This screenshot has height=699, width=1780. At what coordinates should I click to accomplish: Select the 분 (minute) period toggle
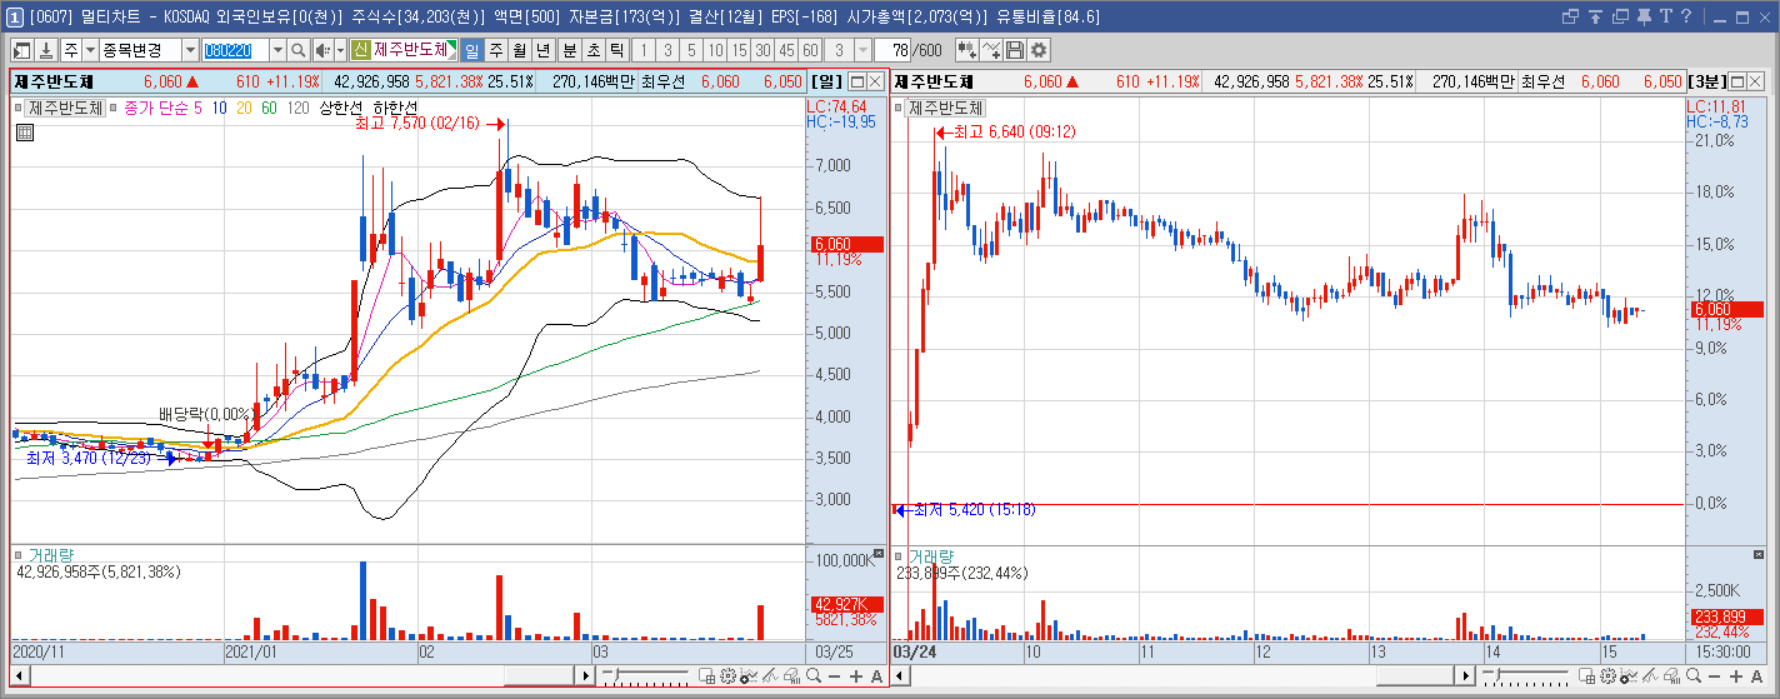point(570,50)
